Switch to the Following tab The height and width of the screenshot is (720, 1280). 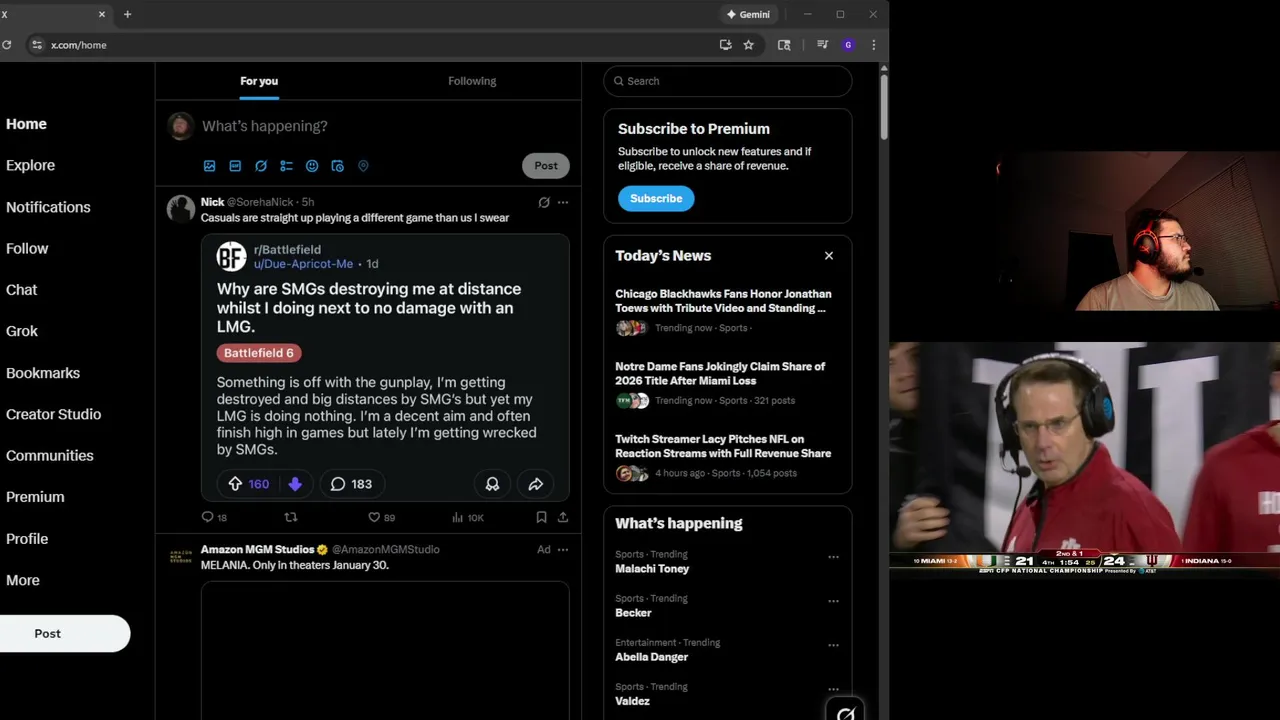click(x=472, y=81)
